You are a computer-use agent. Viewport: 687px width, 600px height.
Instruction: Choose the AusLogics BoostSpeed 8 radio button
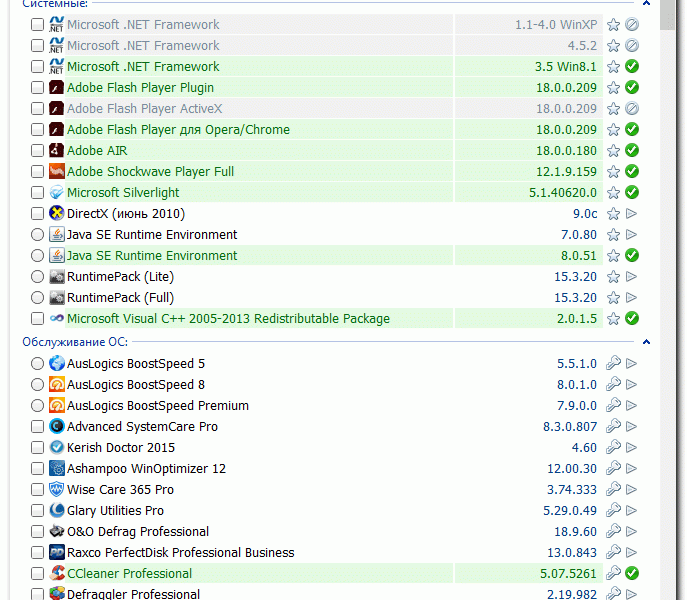38,384
